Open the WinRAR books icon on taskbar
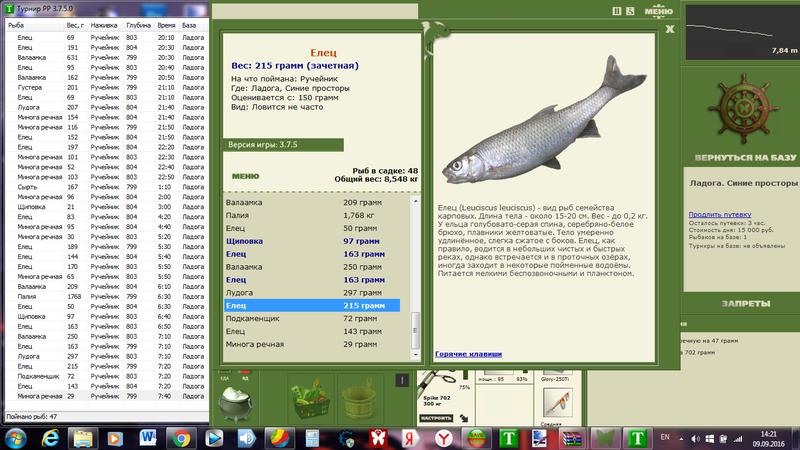The image size is (800, 450). click(x=572, y=438)
